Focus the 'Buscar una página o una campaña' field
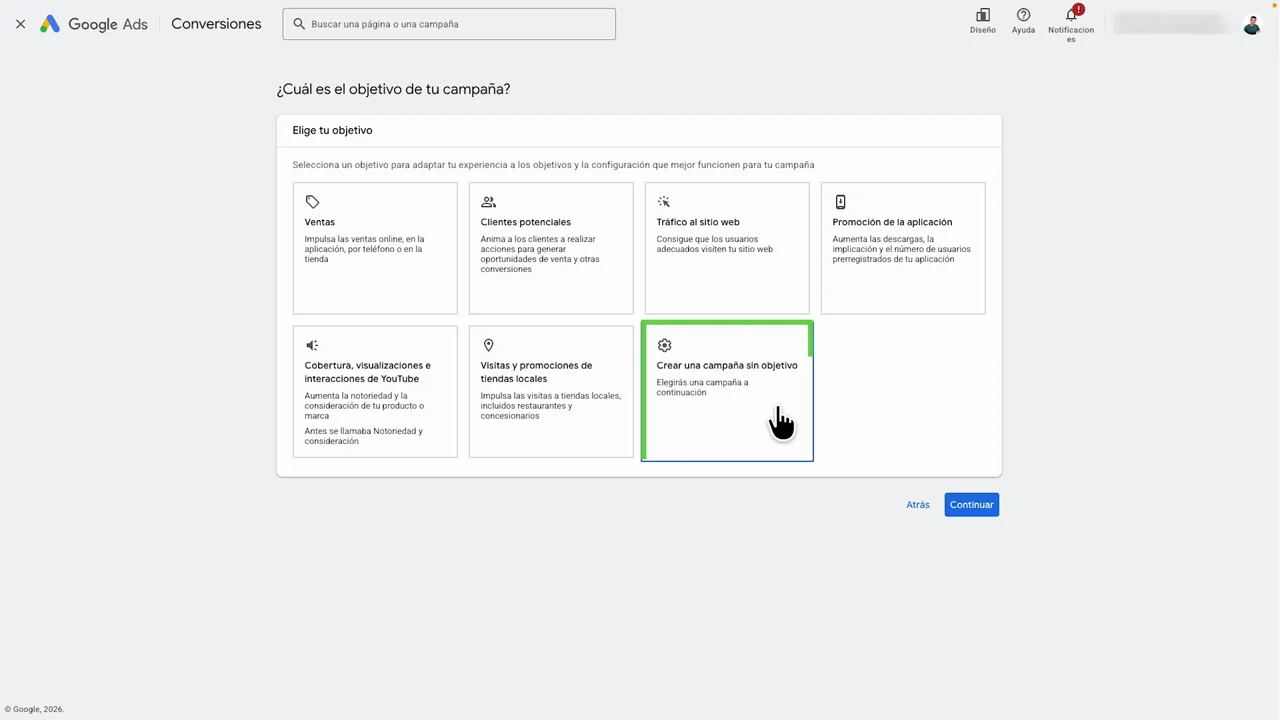The width and height of the screenshot is (1280, 720). click(449, 24)
